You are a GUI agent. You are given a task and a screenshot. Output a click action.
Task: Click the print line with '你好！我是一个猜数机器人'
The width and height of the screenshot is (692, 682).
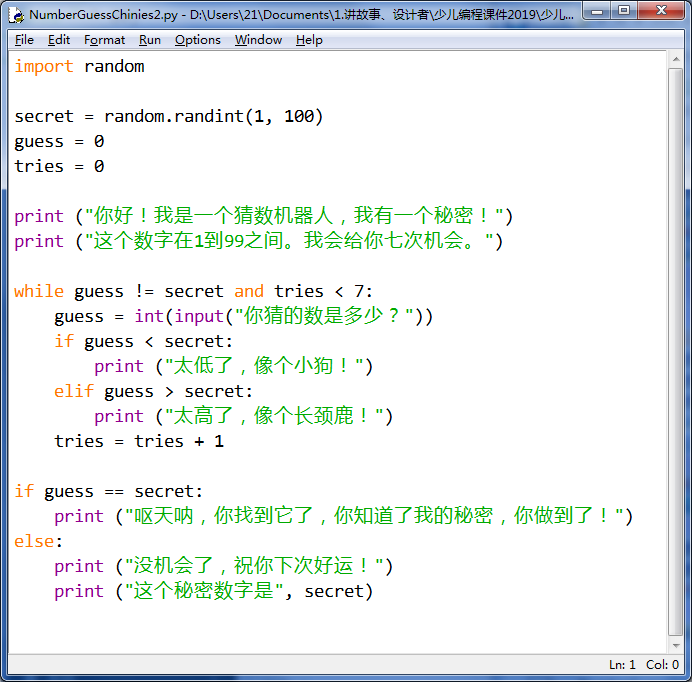263,216
